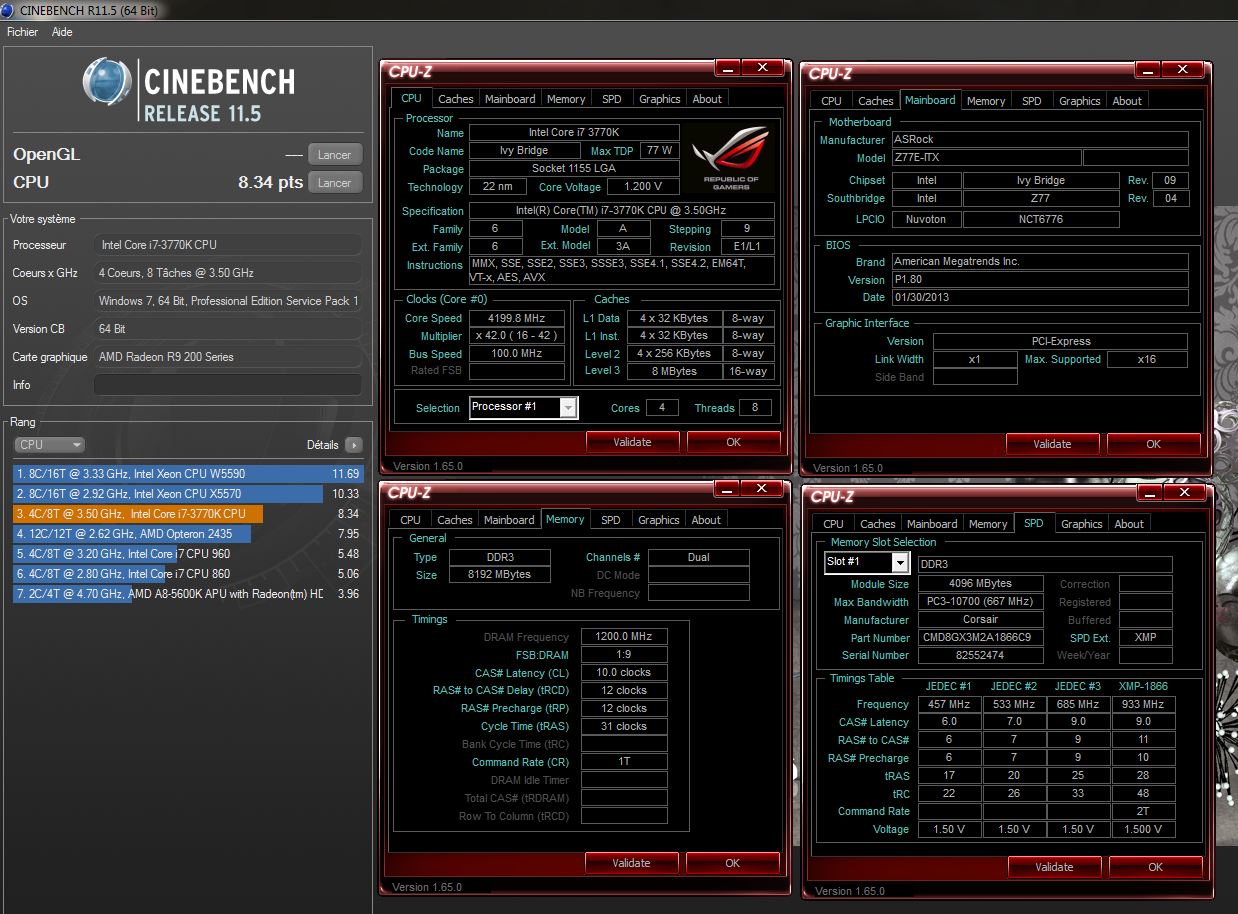Open Caches tab in CPU-Z Mainboard window
This screenshot has width=1238, height=914.
pos(875,101)
